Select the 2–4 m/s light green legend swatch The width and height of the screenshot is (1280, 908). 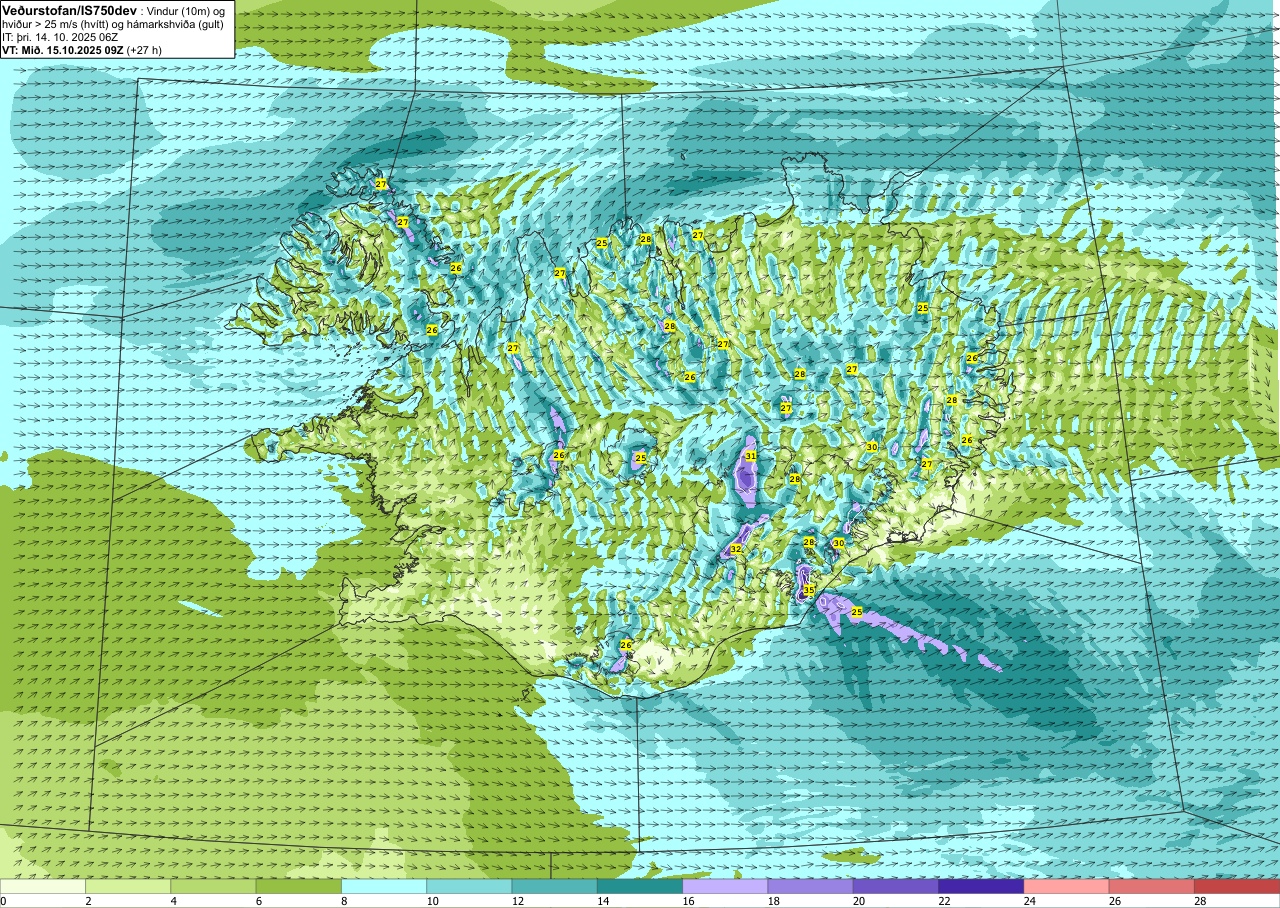pyautogui.click(x=128, y=886)
